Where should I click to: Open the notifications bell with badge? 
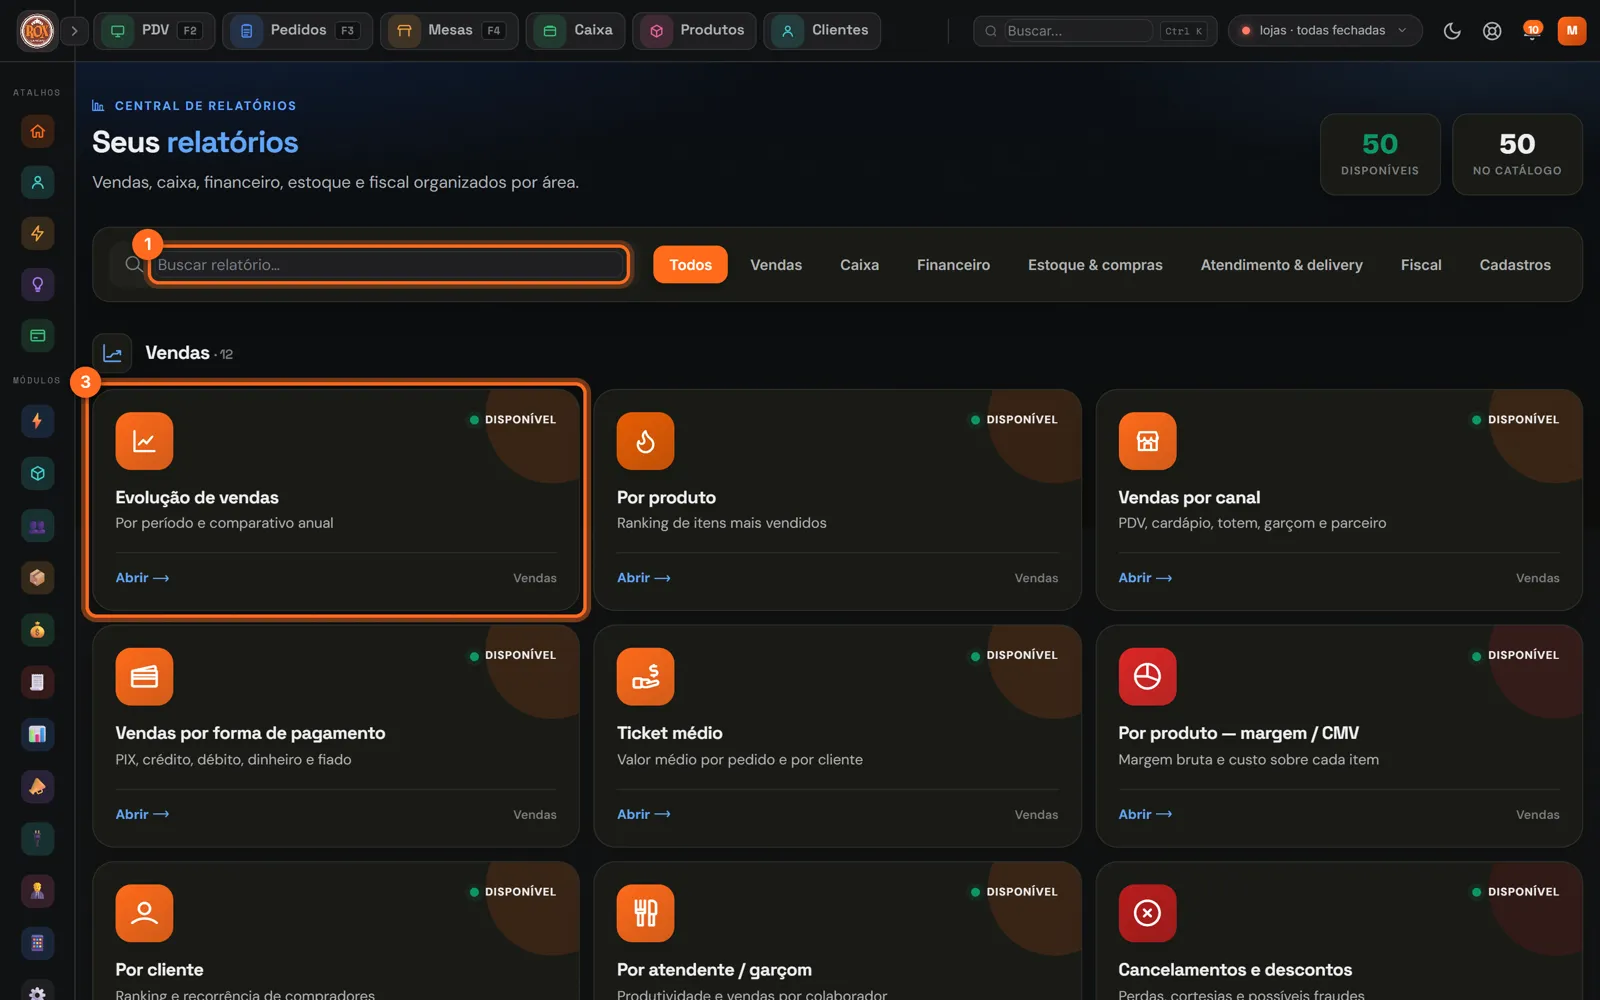[x=1531, y=31]
